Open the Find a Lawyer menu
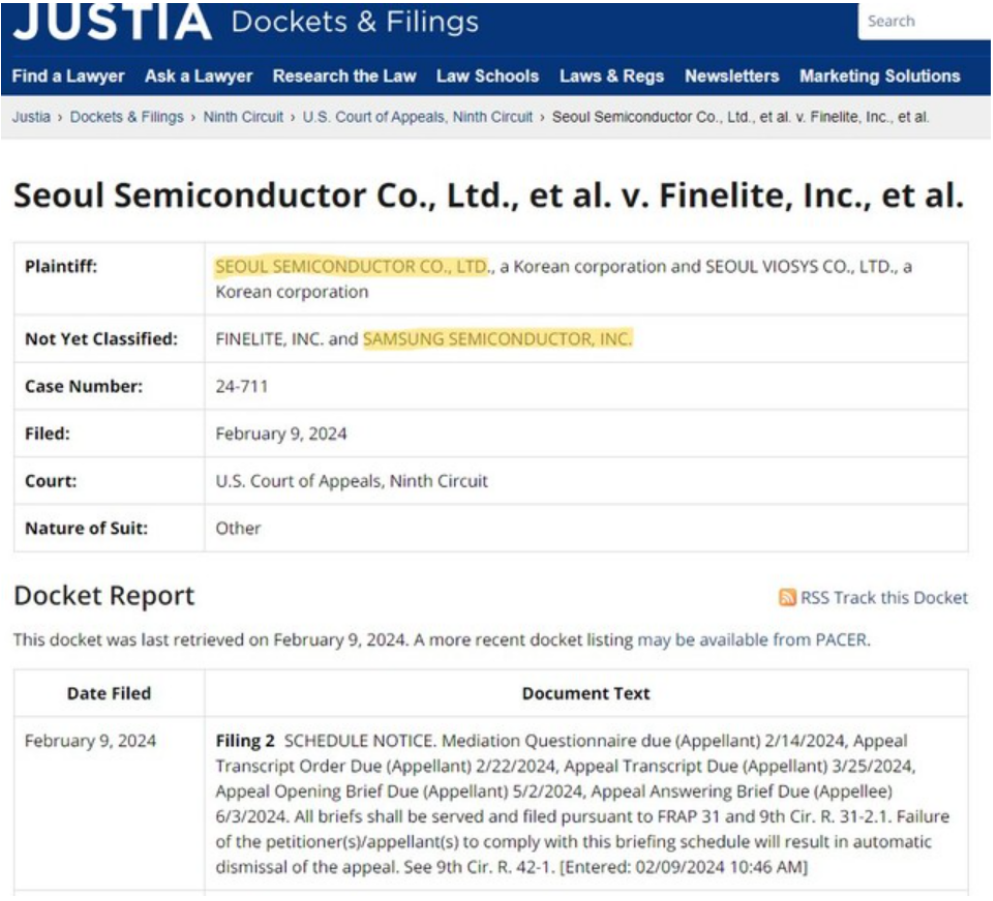The height and width of the screenshot is (901, 993). click(x=68, y=76)
